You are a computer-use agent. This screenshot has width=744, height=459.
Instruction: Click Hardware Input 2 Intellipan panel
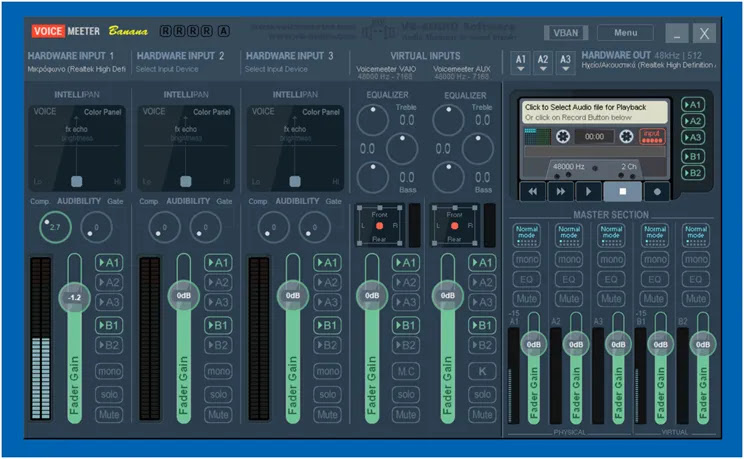tap(186, 148)
